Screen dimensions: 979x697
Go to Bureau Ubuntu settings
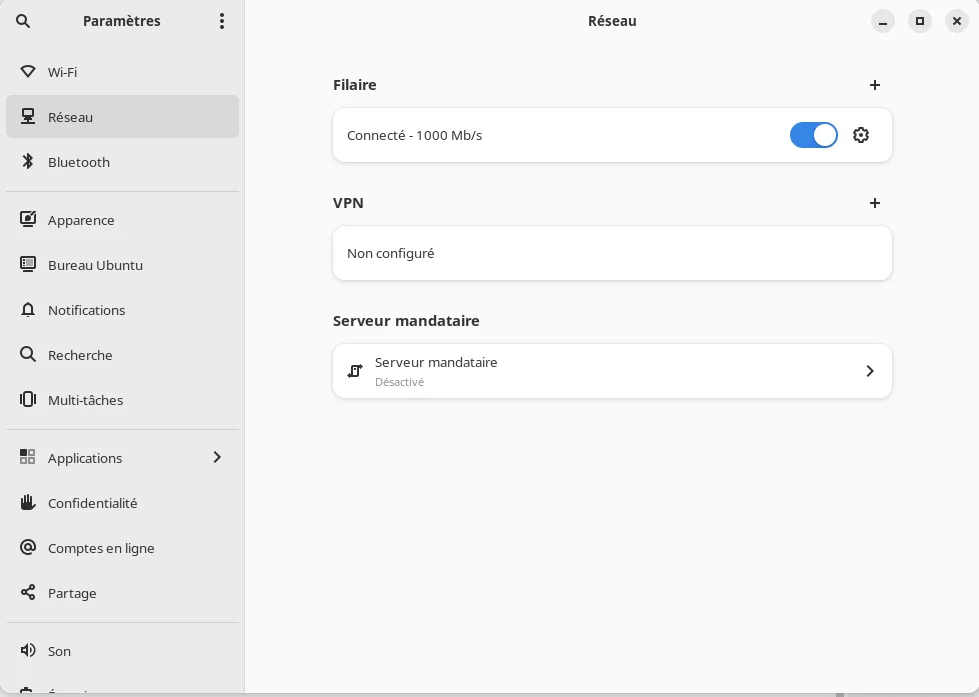(x=122, y=265)
